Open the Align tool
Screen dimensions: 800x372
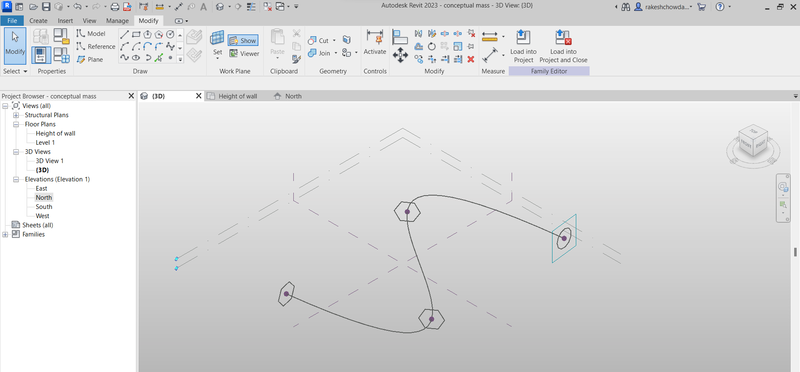pyautogui.click(x=399, y=37)
